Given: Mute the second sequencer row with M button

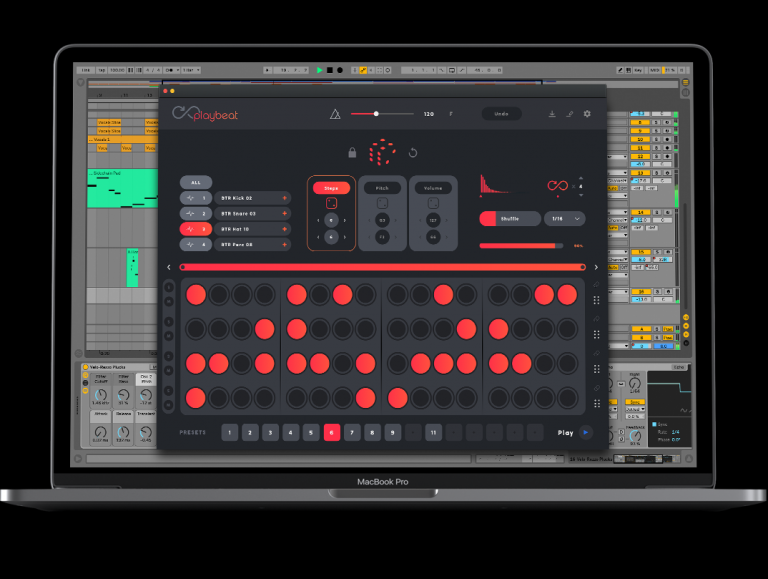Looking at the screenshot, I should [168, 336].
